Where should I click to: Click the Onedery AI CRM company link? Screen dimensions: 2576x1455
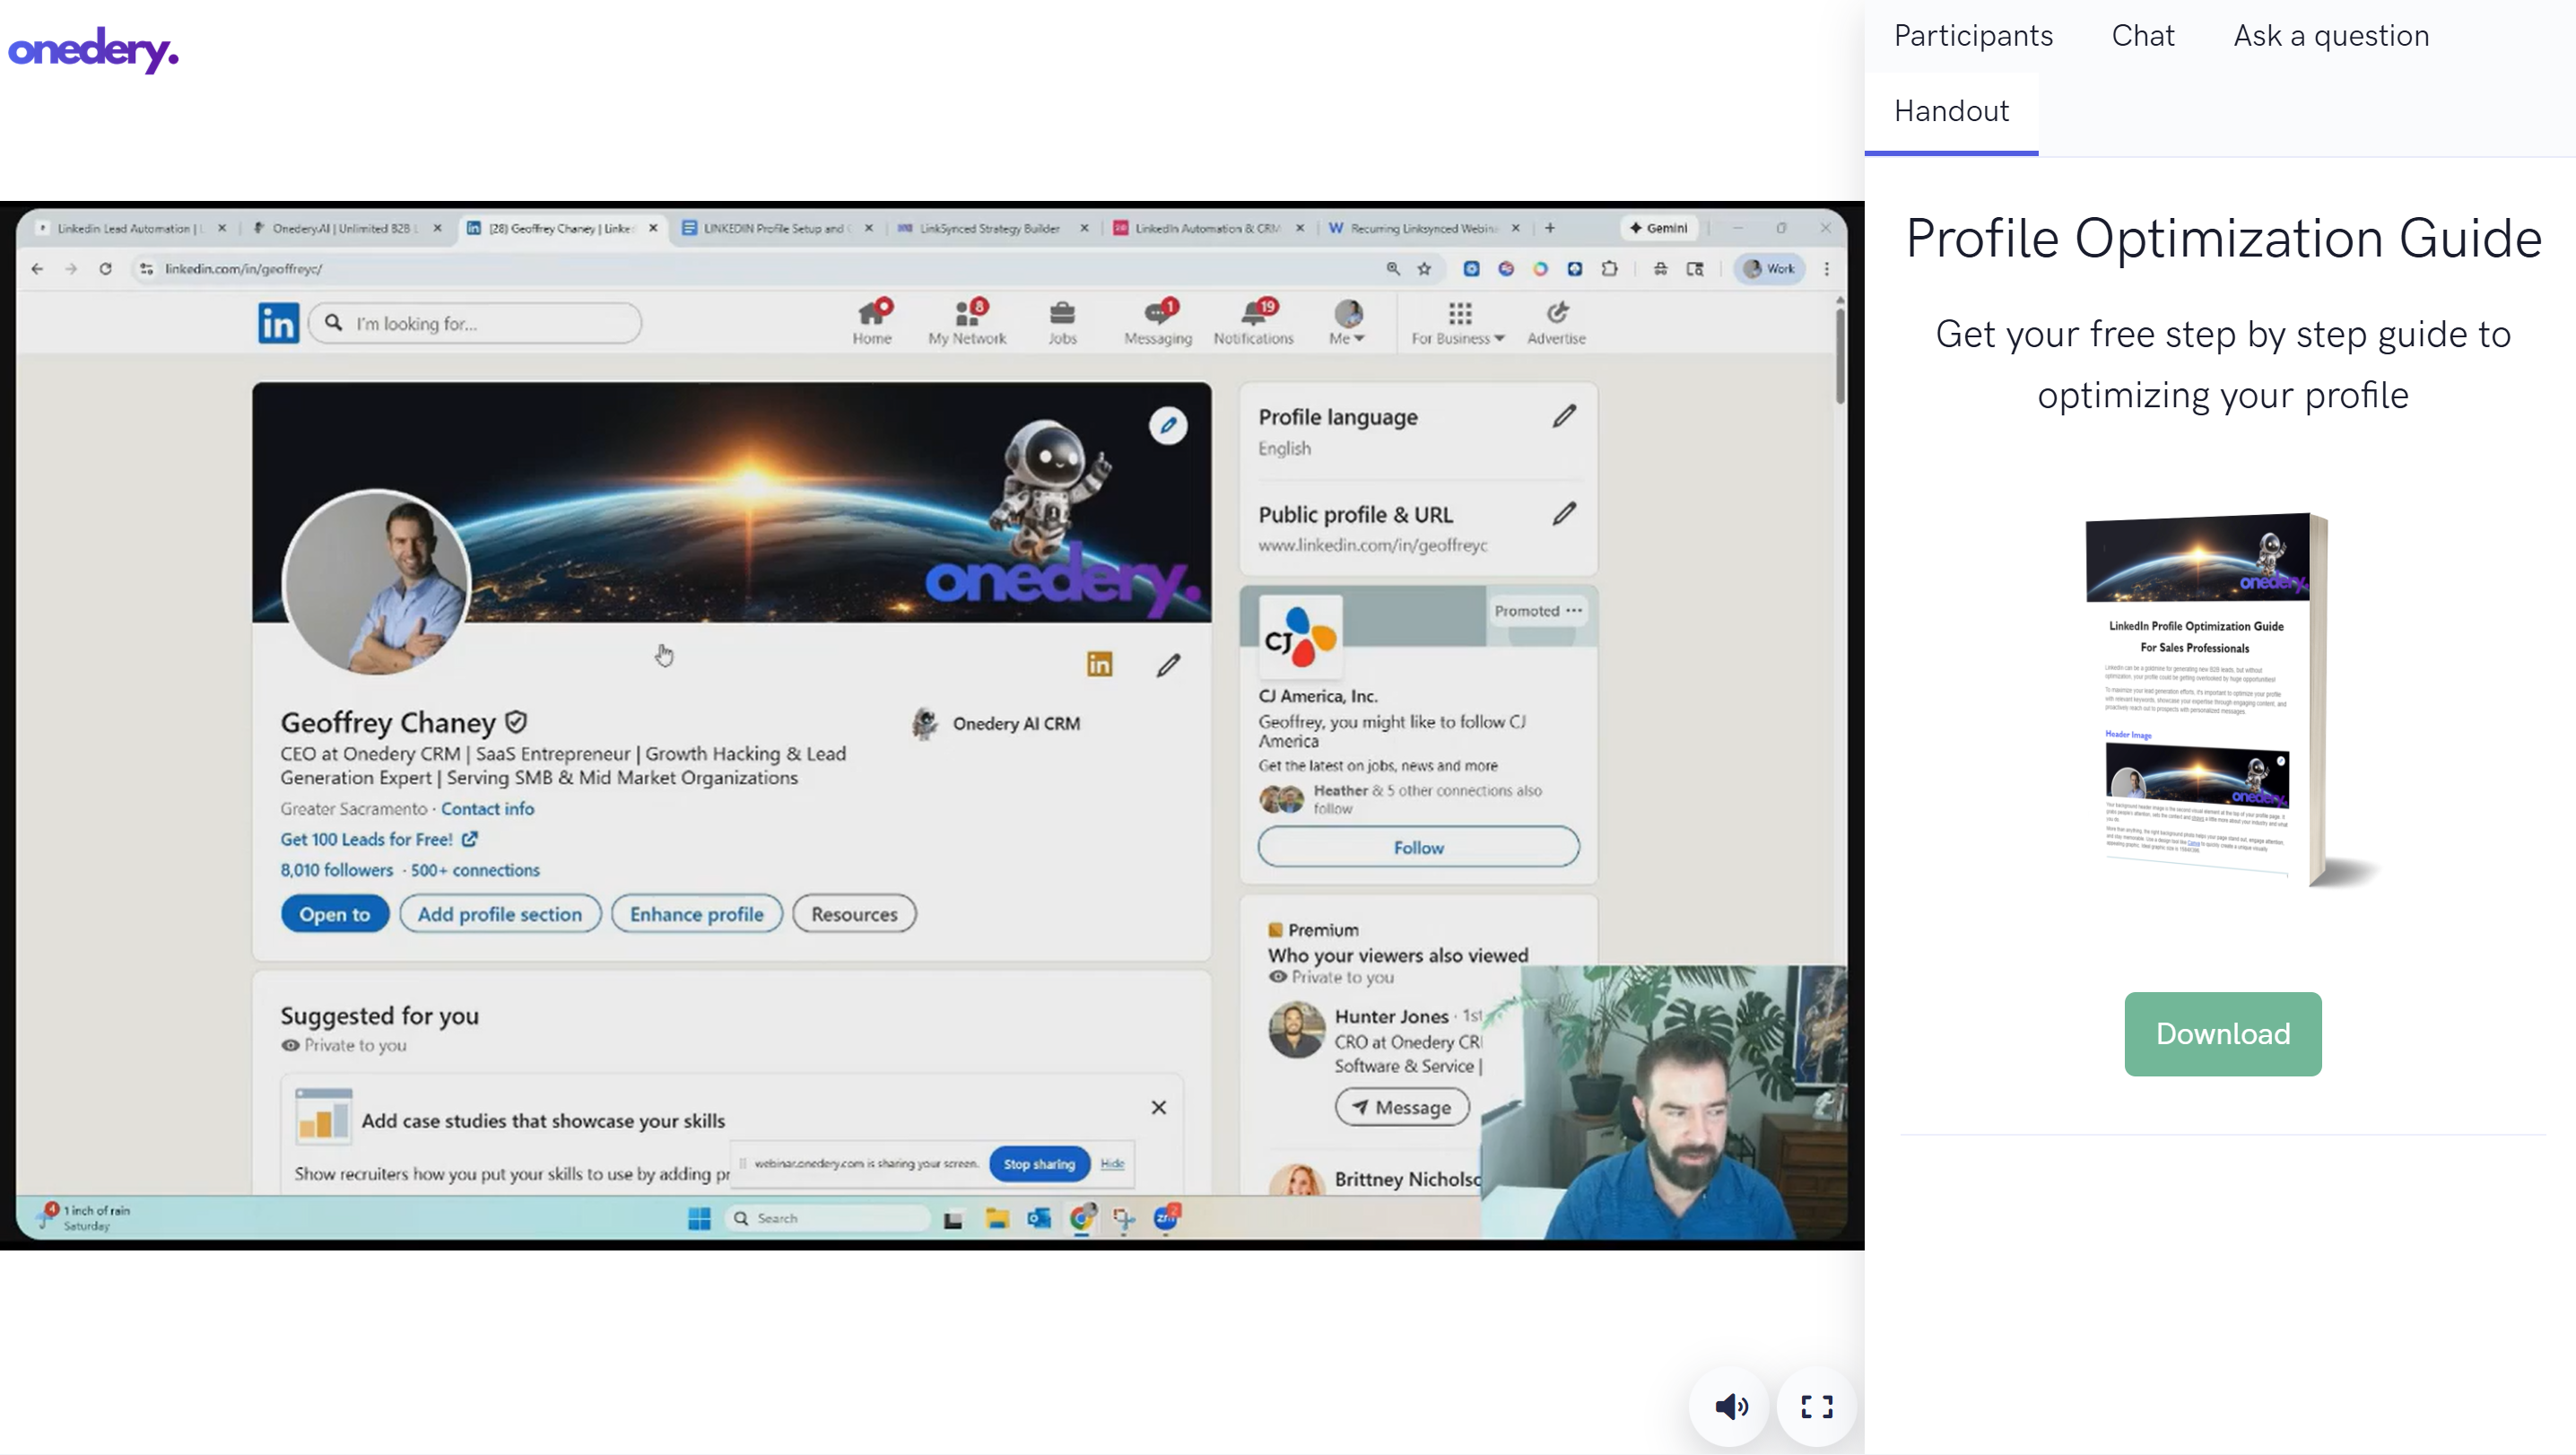click(x=996, y=723)
